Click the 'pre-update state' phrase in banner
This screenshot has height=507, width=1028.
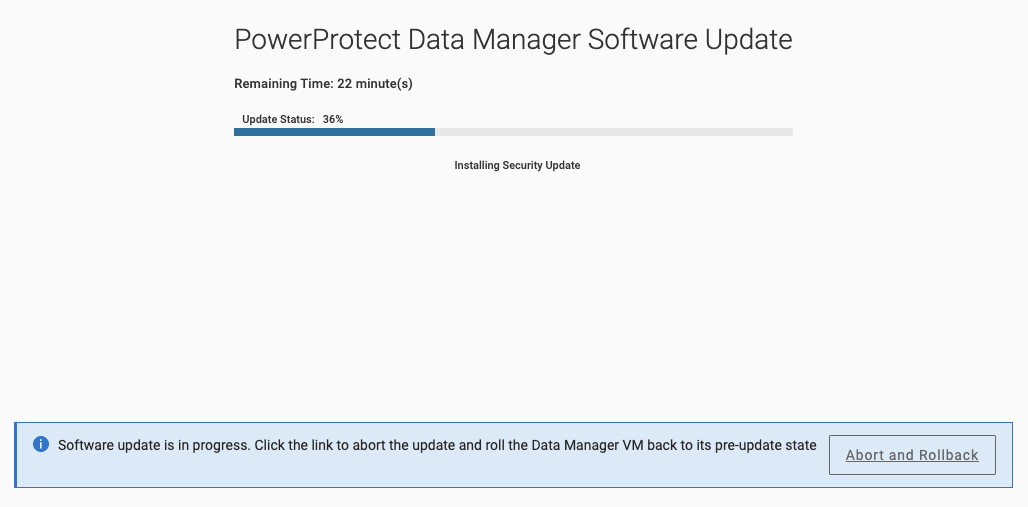click(x=767, y=445)
